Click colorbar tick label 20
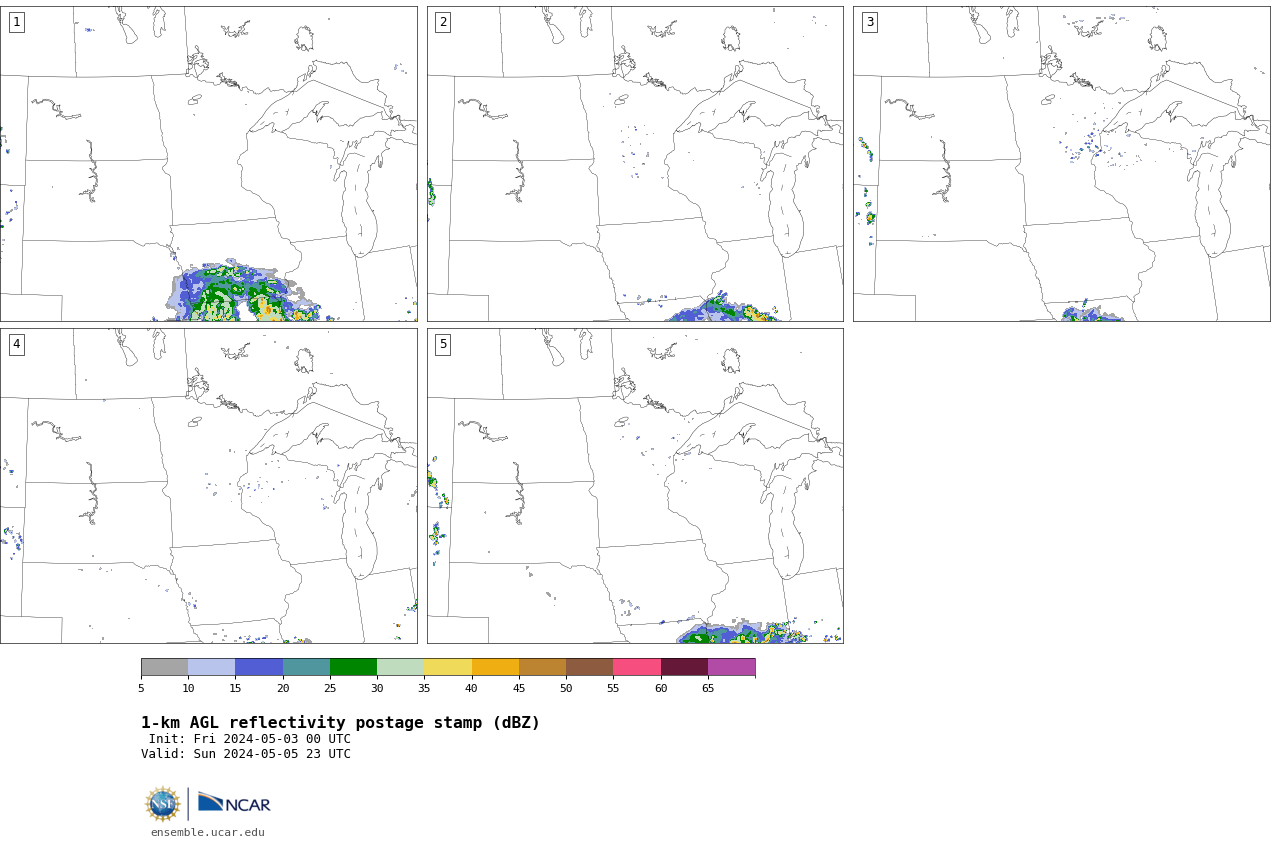This screenshot has height=844, width=1280. point(283,688)
